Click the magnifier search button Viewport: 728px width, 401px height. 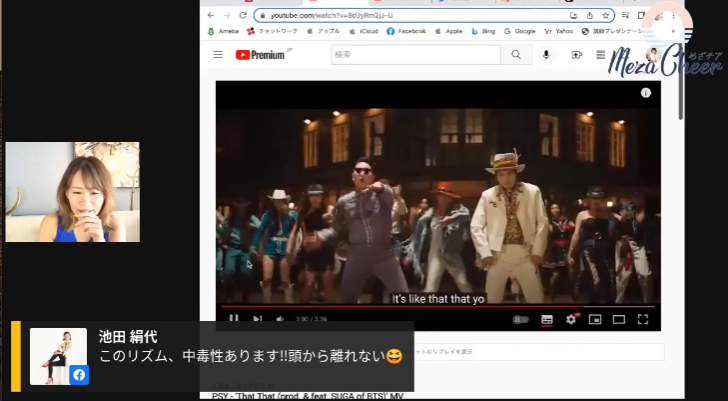[x=516, y=55]
